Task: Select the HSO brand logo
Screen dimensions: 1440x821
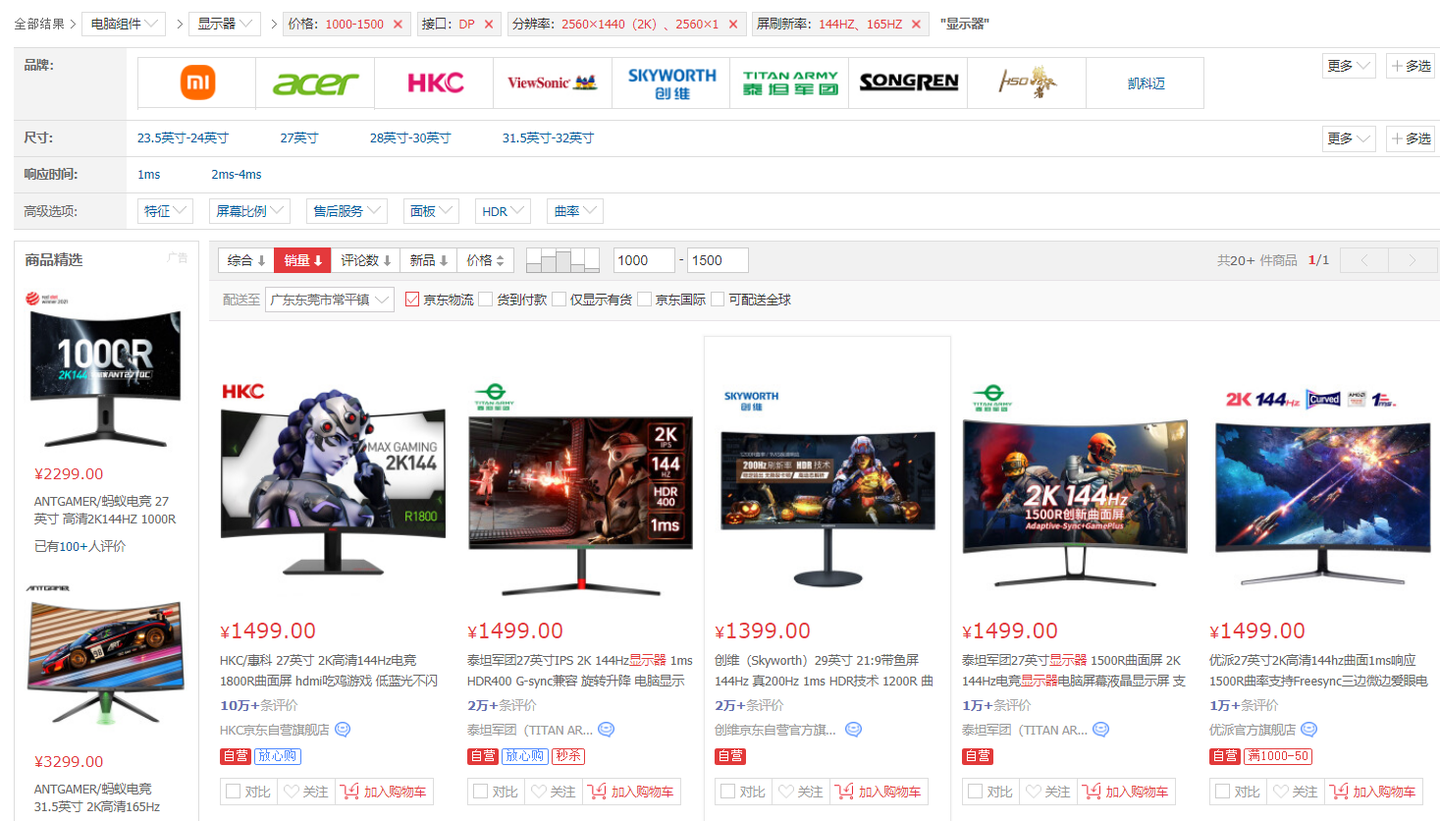Action: (1026, 83)
